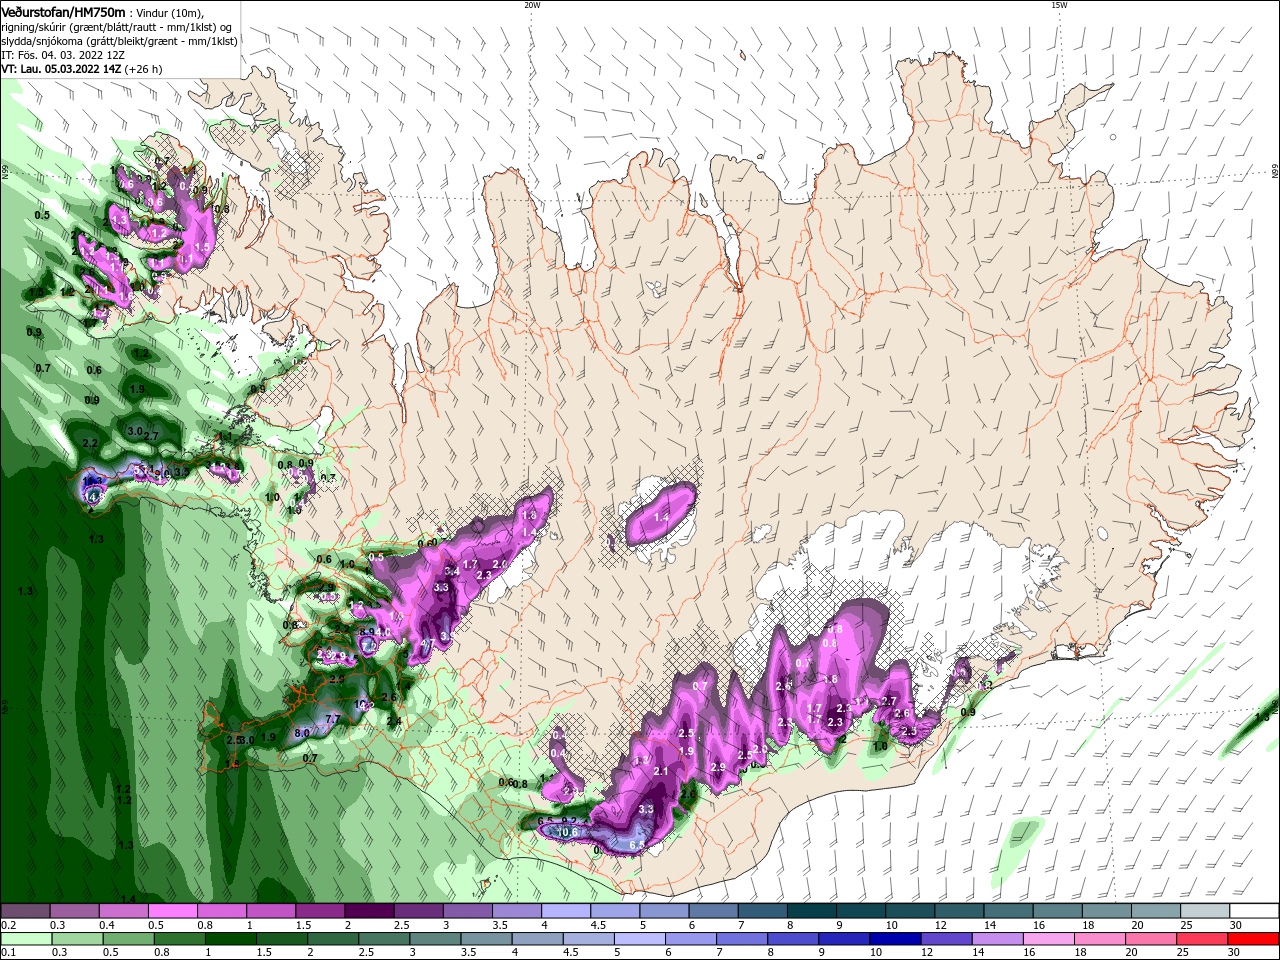Click the '20W' longitude label at the top

(532, 5)
